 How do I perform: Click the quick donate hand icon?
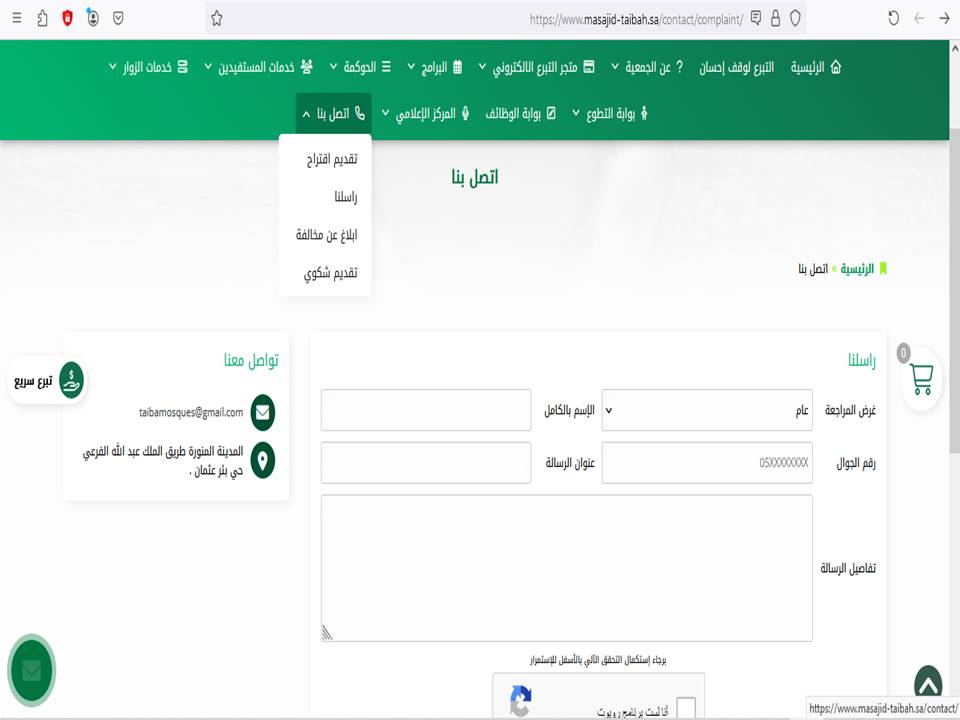pos(72,381)
